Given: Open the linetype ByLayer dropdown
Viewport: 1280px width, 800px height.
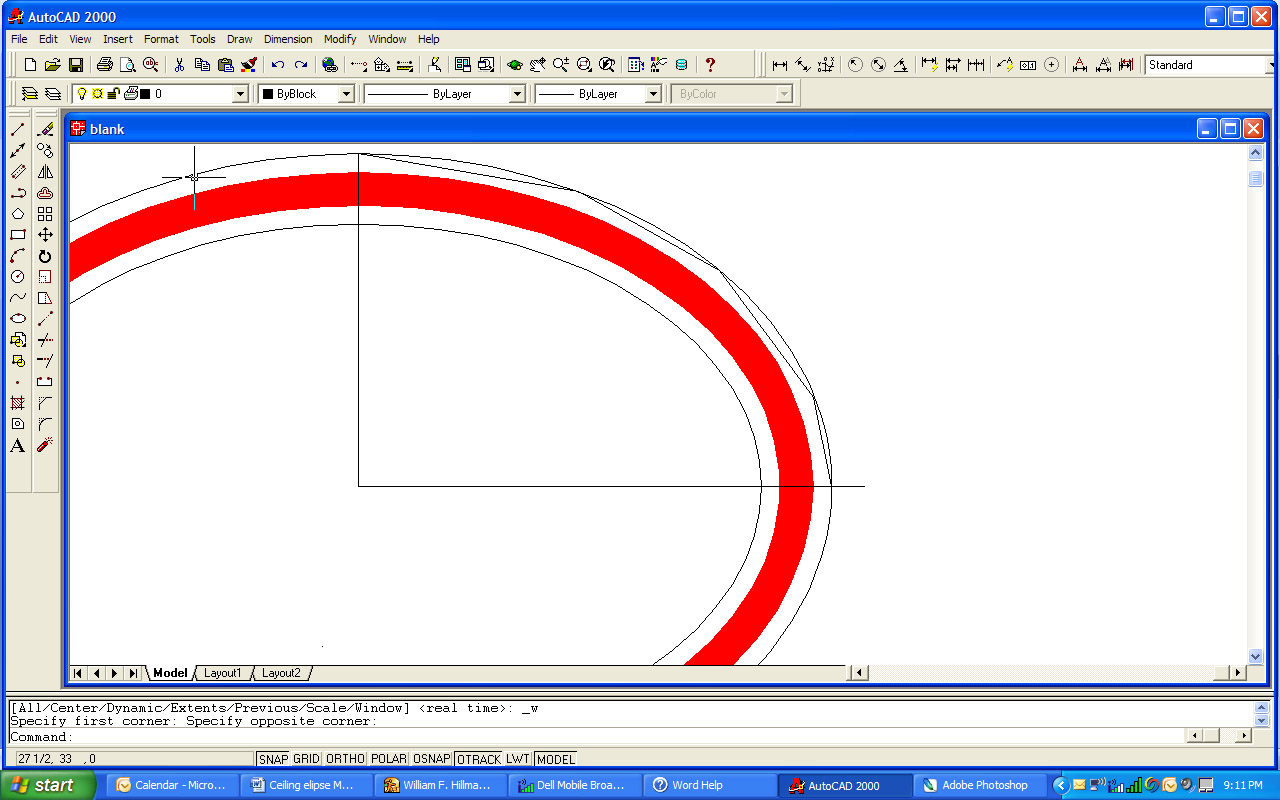Looking at the screenshot, I should 517,94.
